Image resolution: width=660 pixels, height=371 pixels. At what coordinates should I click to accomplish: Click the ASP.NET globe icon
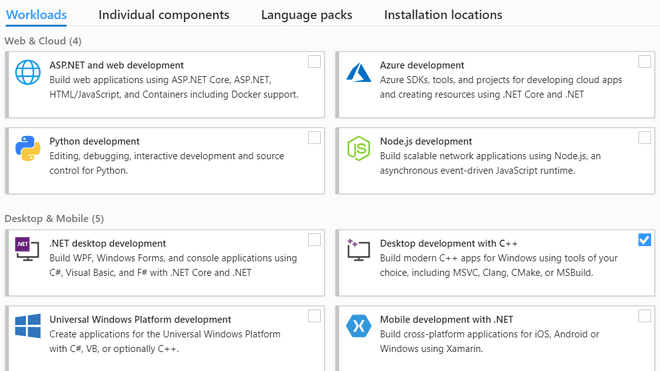pyautogui.click(x=28, y=72)
